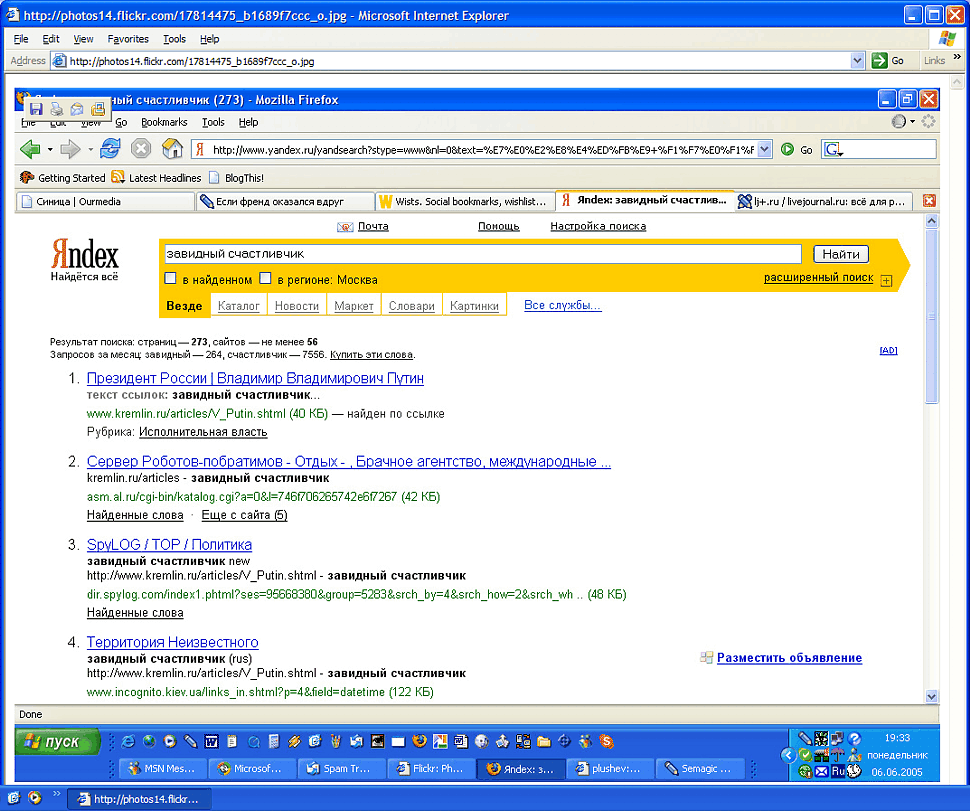Image resolution: width=970 pixels, height=811 pixels.
Task: Click Firefox Stop button
Action: pyautogui.click(x=141, y=148)
